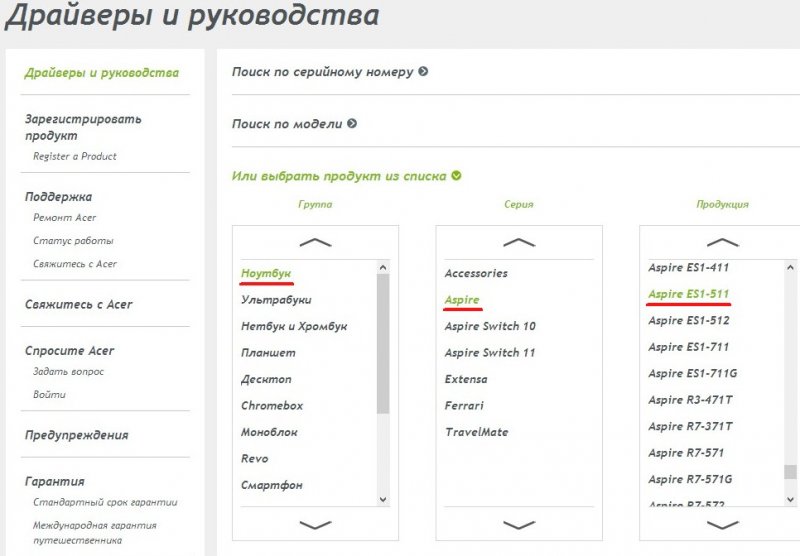Image resolution: width=800 pixels, height=556 pixels.
Task: Select Revo in the group list
Action: click(x=255, y=459)
